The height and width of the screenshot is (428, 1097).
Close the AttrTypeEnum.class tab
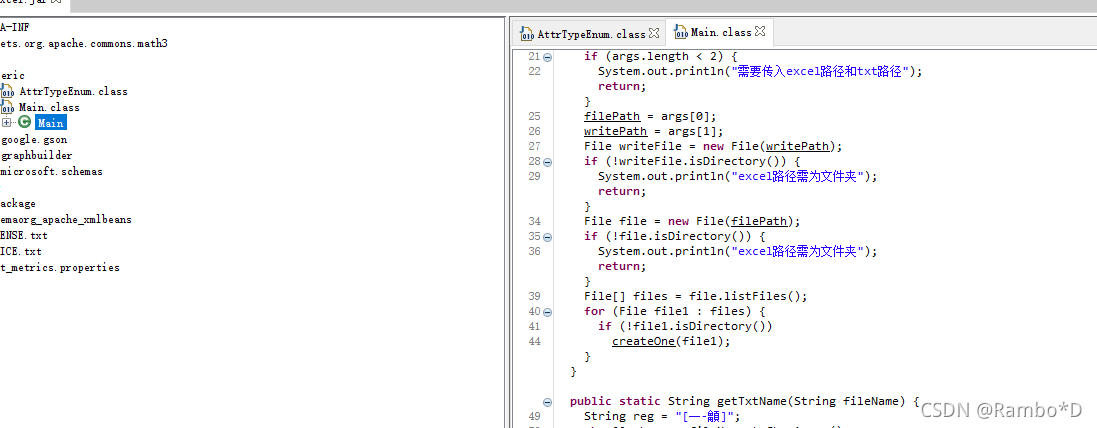coord(654,33)
